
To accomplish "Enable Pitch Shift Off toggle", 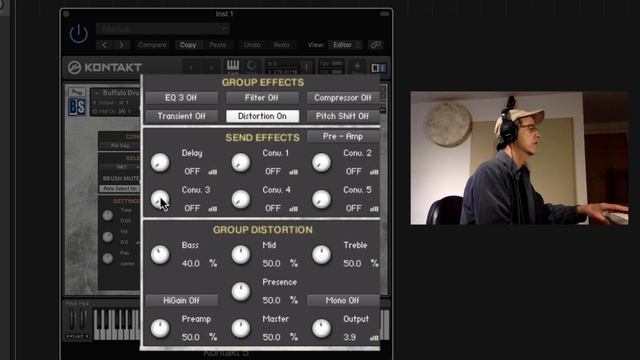I will click(342, 116).
